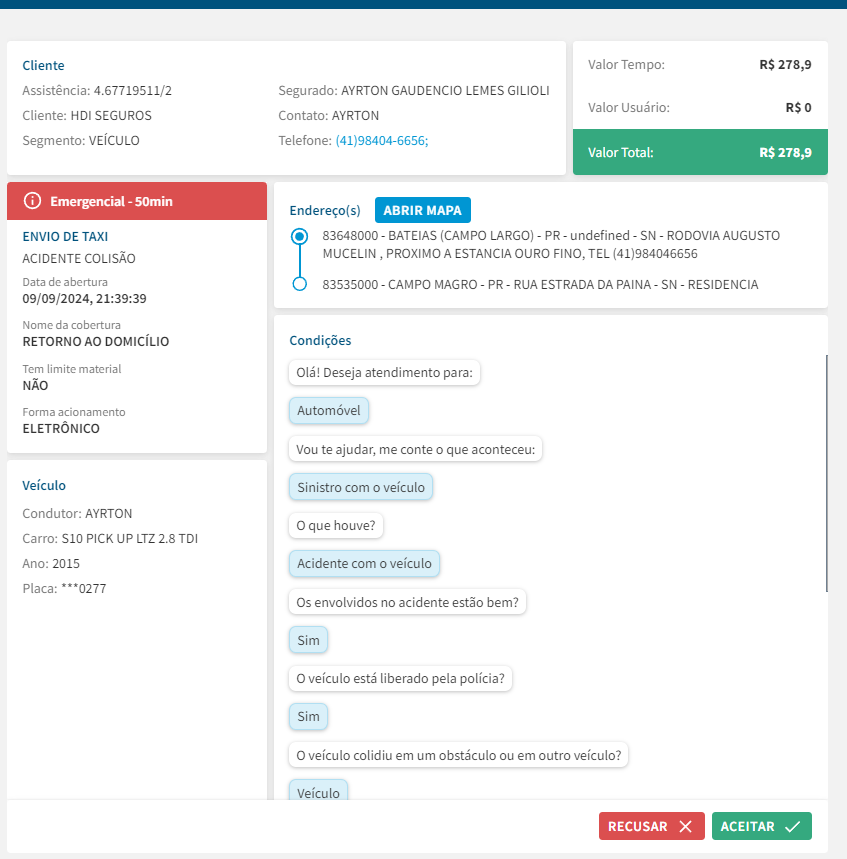Click the 'Sinistro com o veículo' chip

(361, 488)
